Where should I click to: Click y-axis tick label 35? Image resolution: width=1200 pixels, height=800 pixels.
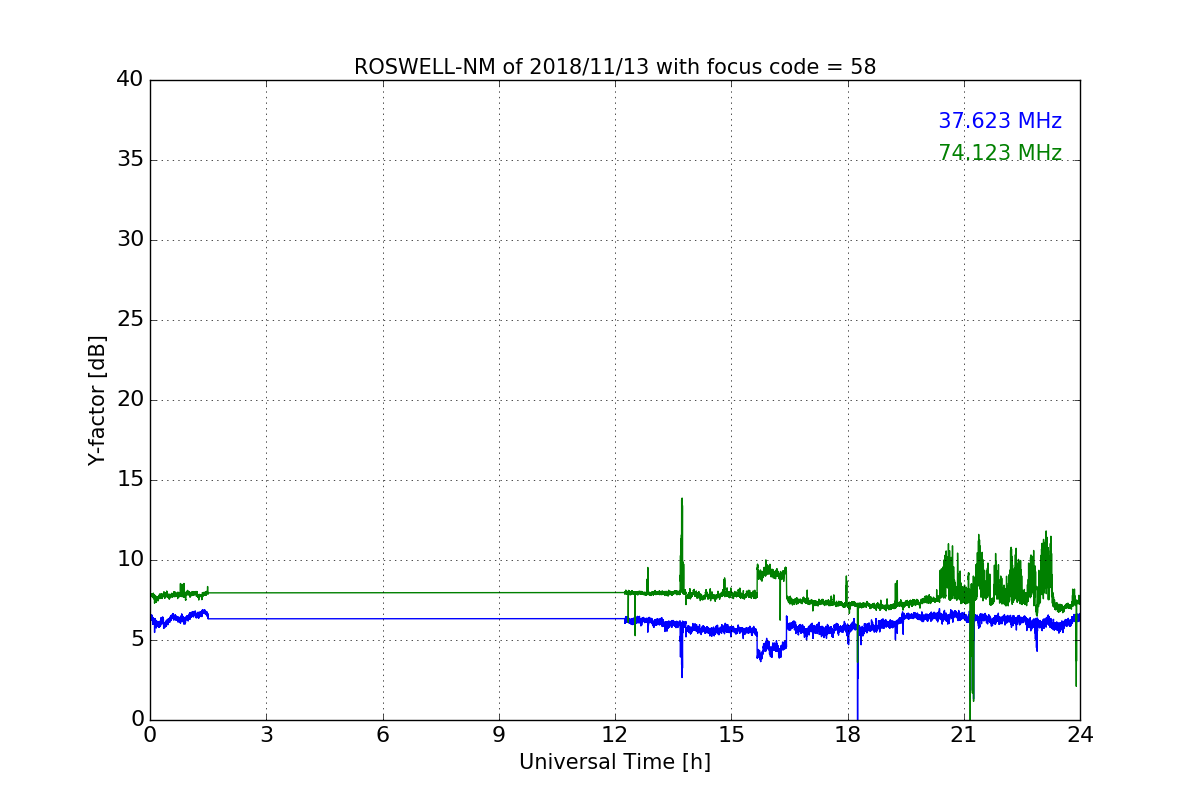tap(129, 160)
